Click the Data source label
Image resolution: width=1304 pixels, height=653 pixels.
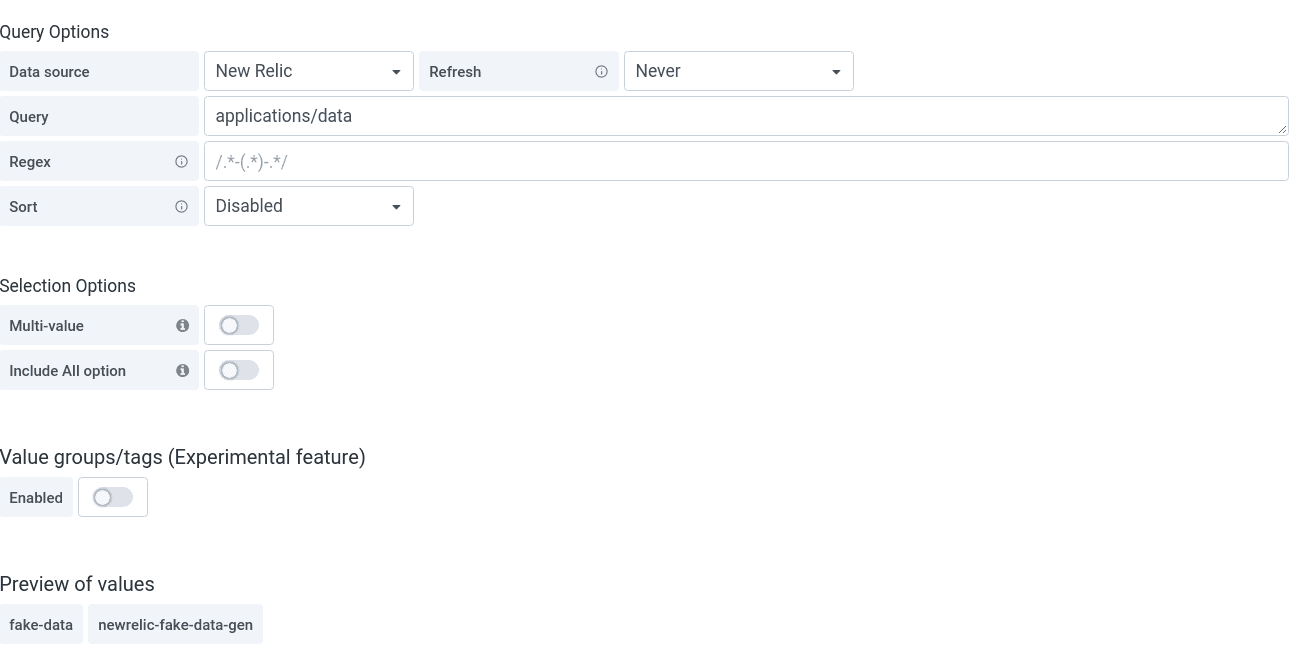[49, 72]
